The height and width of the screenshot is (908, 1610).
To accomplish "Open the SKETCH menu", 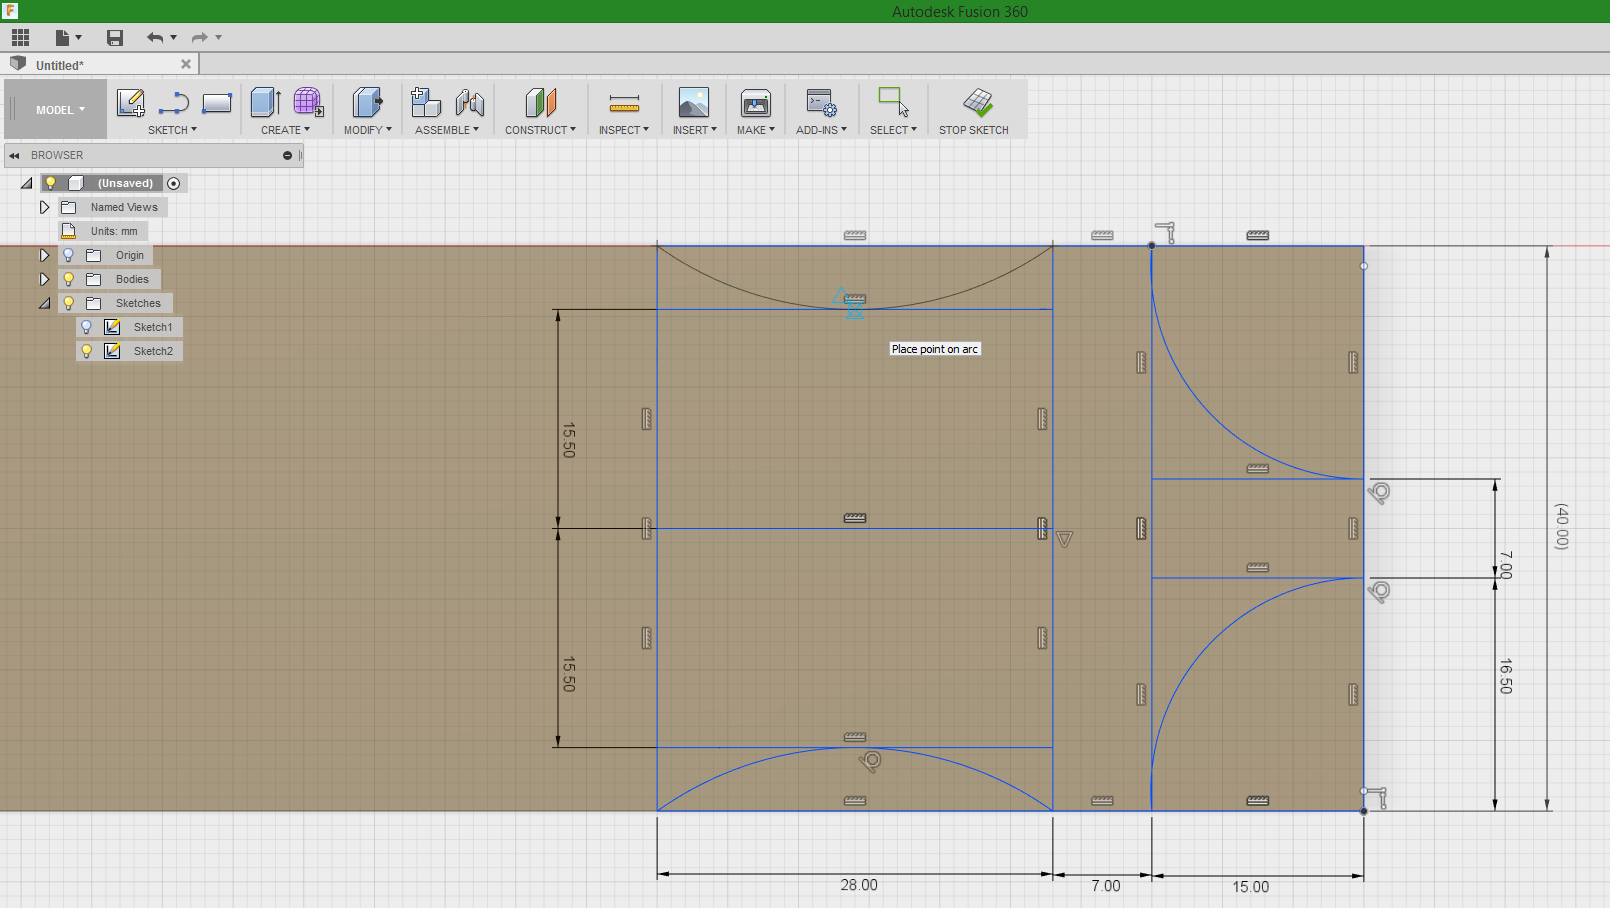I will point(172,130).
